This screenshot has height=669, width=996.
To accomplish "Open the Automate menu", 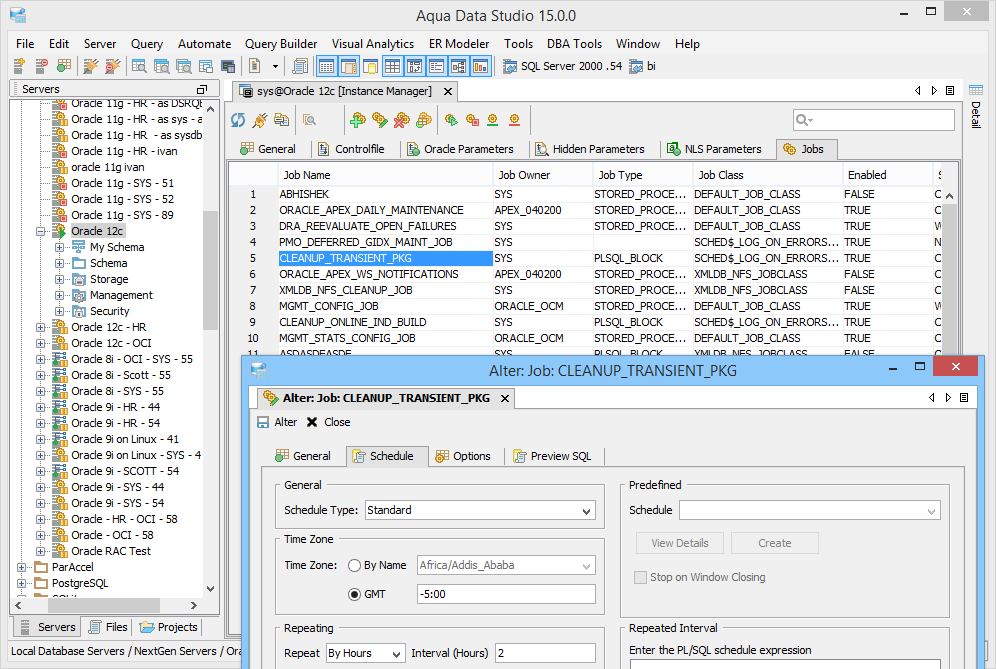I will [x=205, y=44].
